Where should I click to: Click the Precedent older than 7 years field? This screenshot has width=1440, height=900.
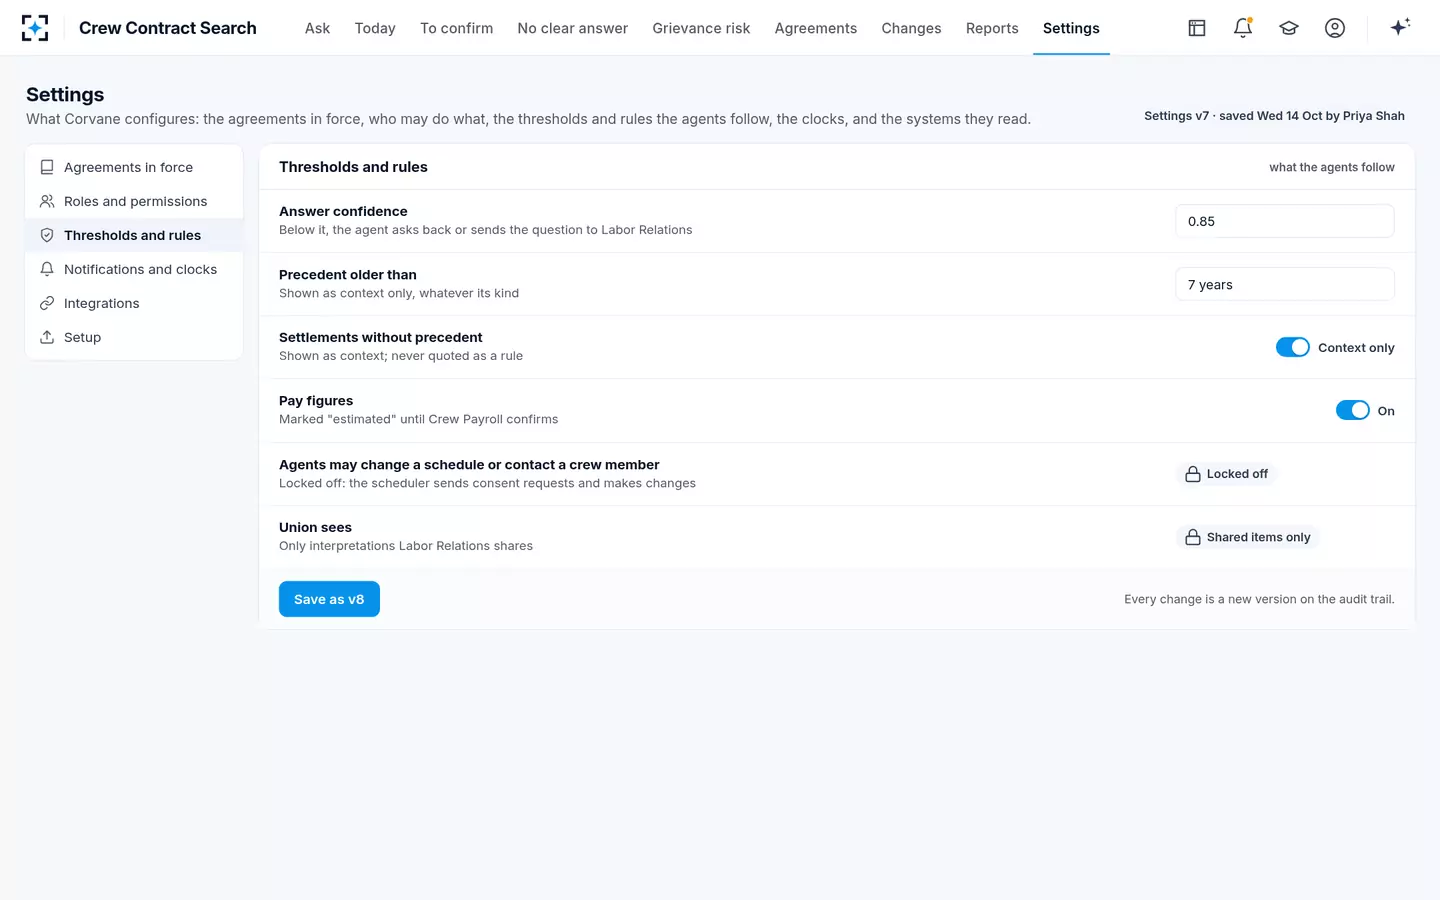[x=1284, y=284]
